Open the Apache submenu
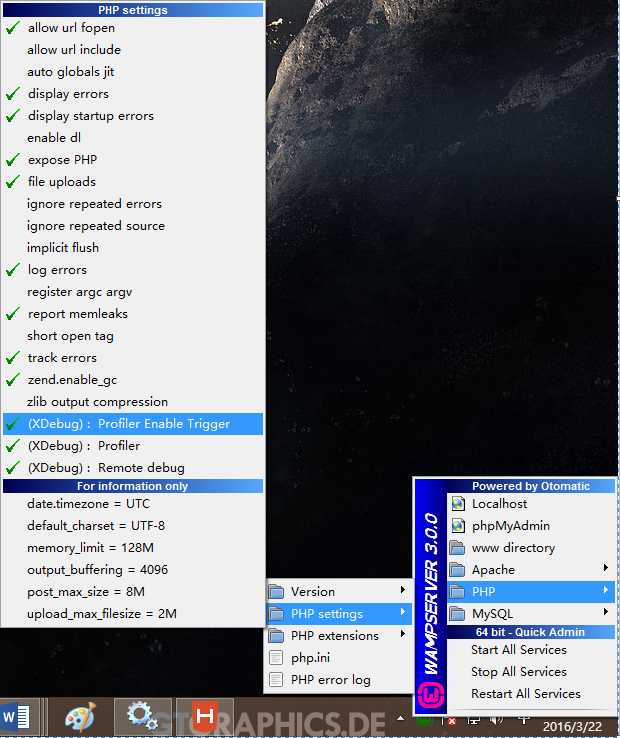Image resolution: width=620 pixels, height=738 pixels. pyautogui.click(x=531, y=570)
